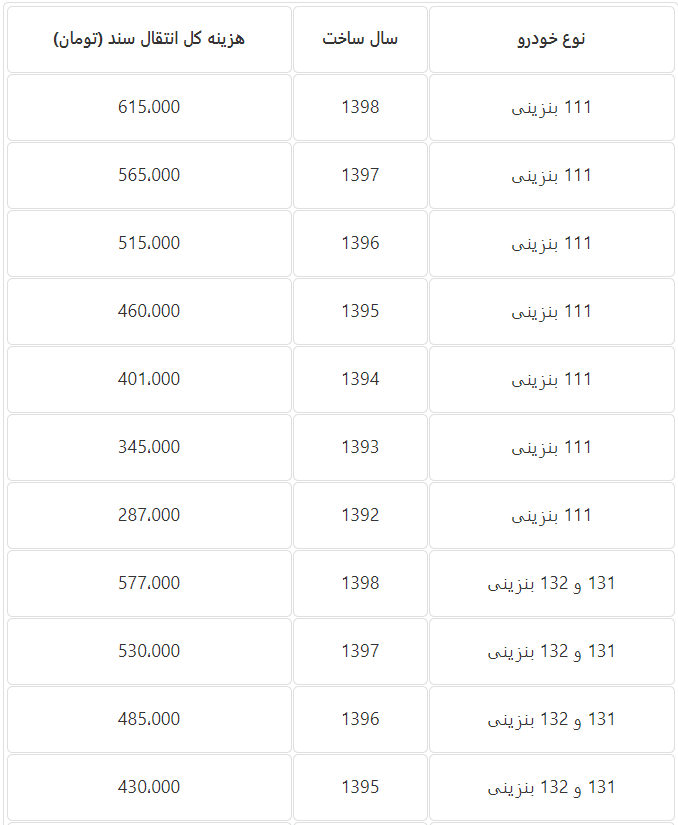The width and height of the screenshot is (678, 825).
Task: Click the 'سال ساخت' column header
Action: (x=360, y=39)
